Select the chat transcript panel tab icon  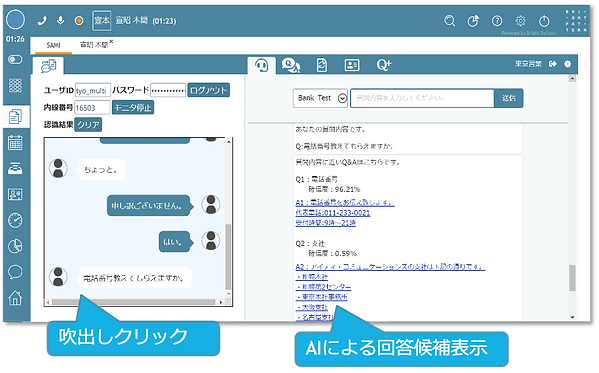coord(48,66)
